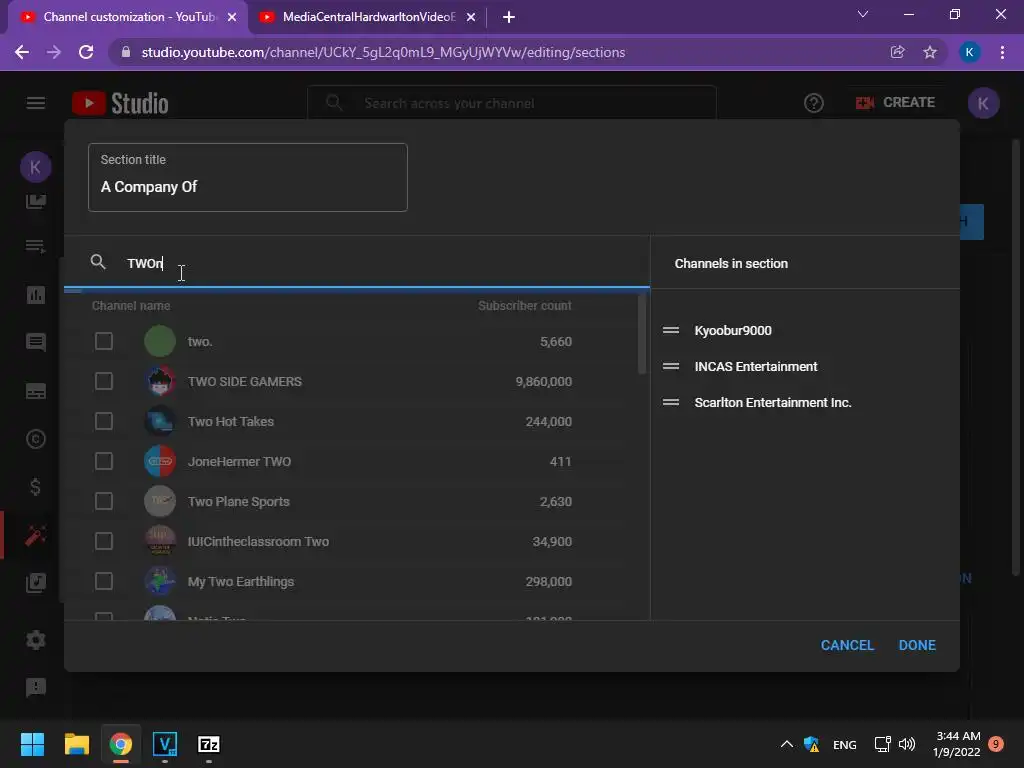The image size is (1024, 768).
Task: Open Settings gear in Studio sidebar
Action: (35, 640)
